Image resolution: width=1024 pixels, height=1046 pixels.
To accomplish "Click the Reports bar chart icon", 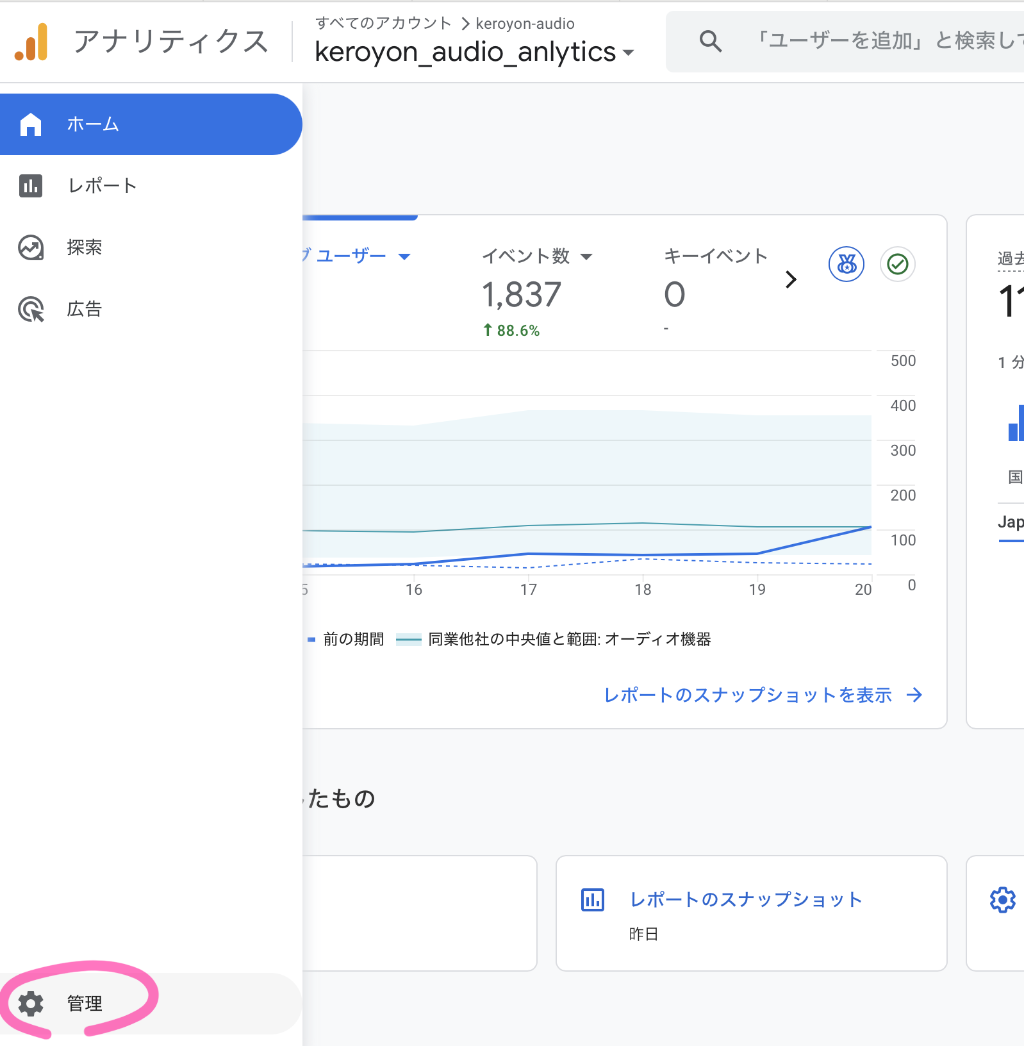I will click(31, 186).
